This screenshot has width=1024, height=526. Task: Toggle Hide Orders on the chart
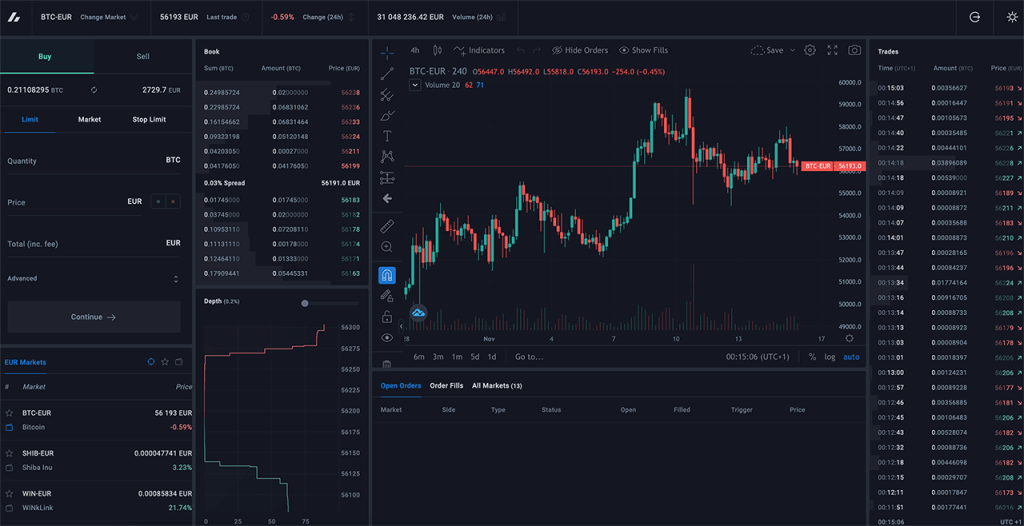[x=579, y=50]
